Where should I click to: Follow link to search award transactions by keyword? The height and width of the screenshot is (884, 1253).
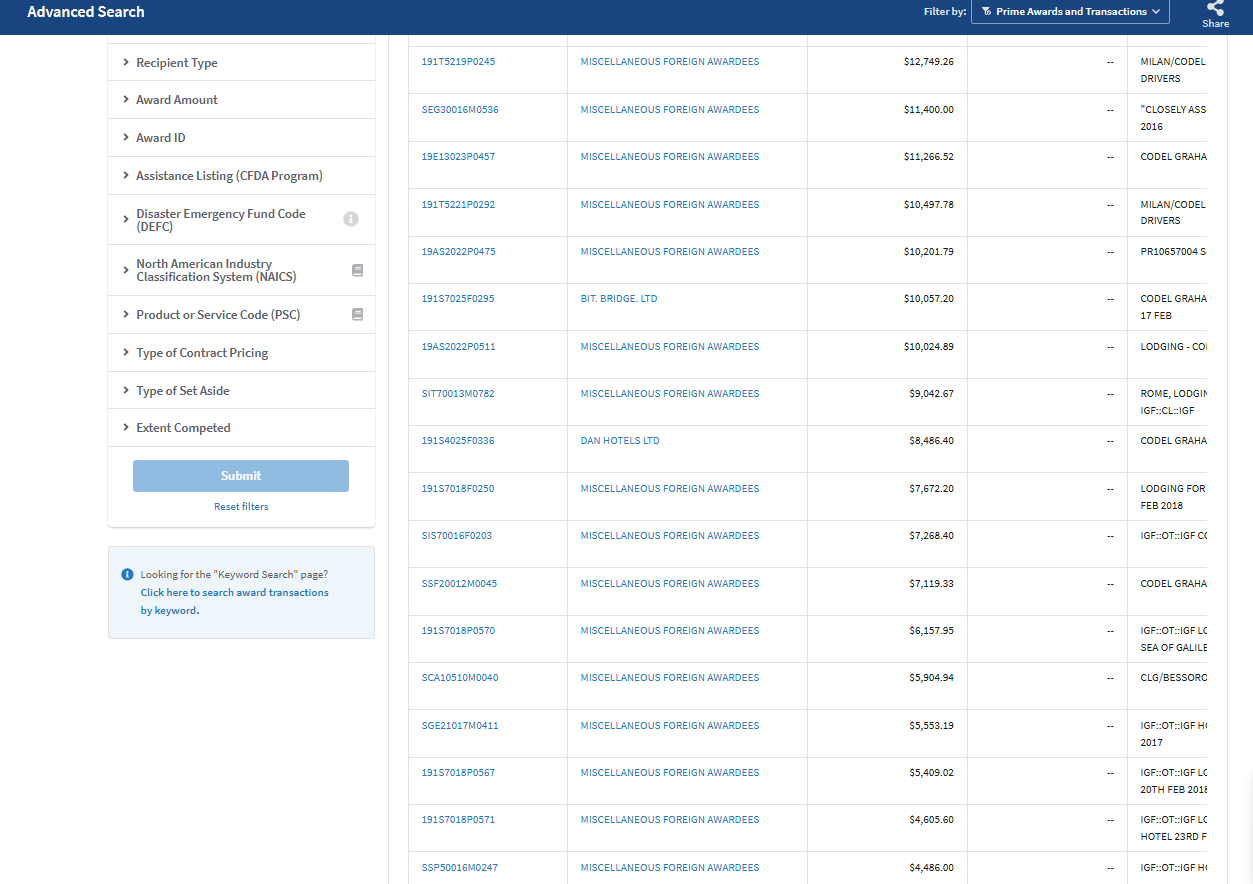click(x=234, y=601)
